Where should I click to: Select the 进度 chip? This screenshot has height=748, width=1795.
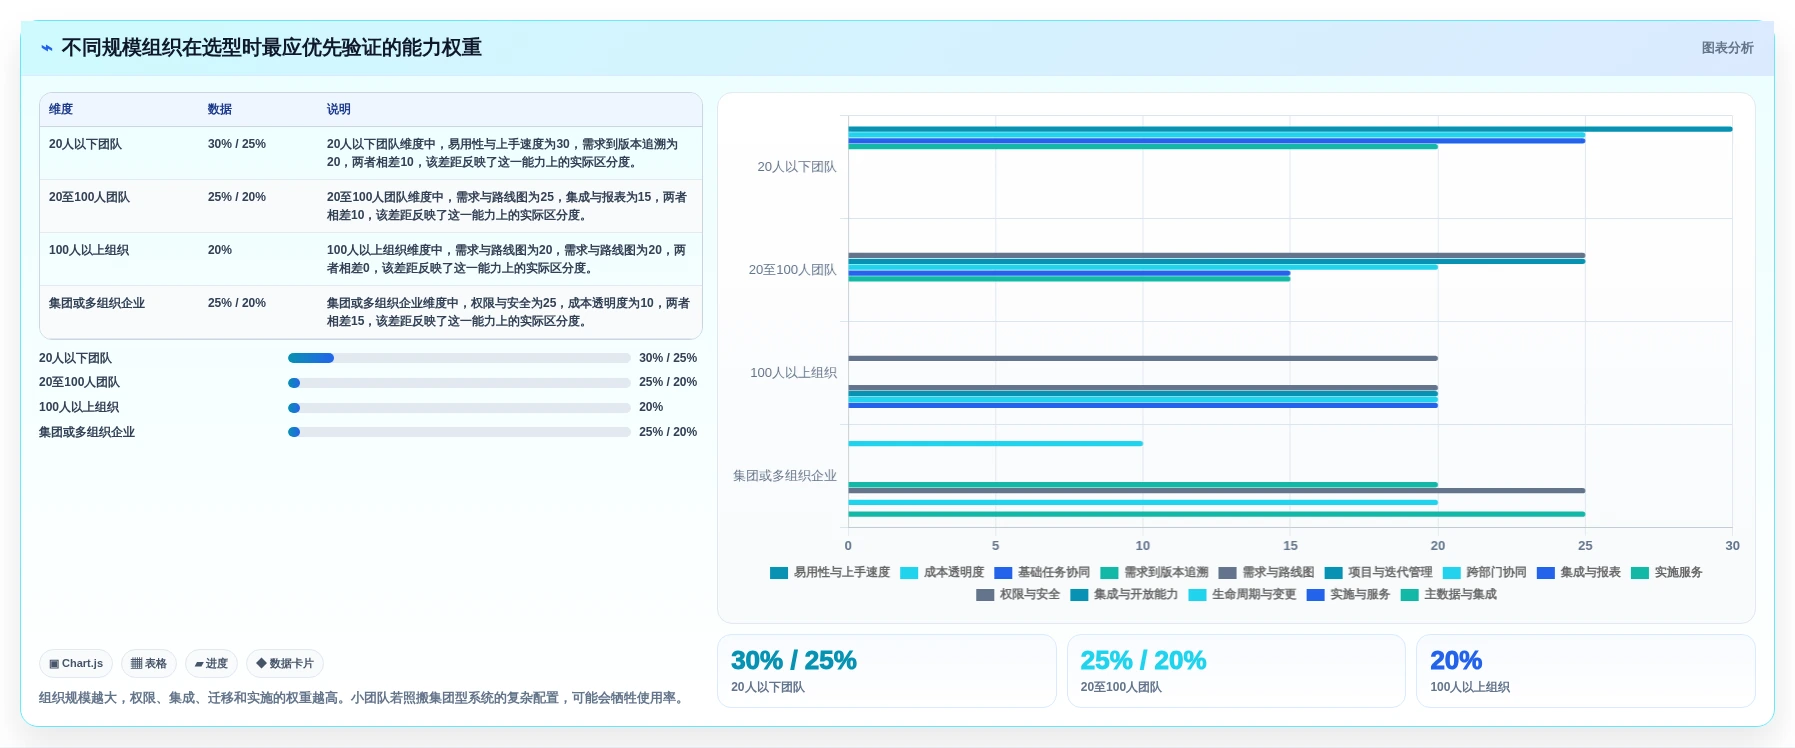(x=211, y=663)
